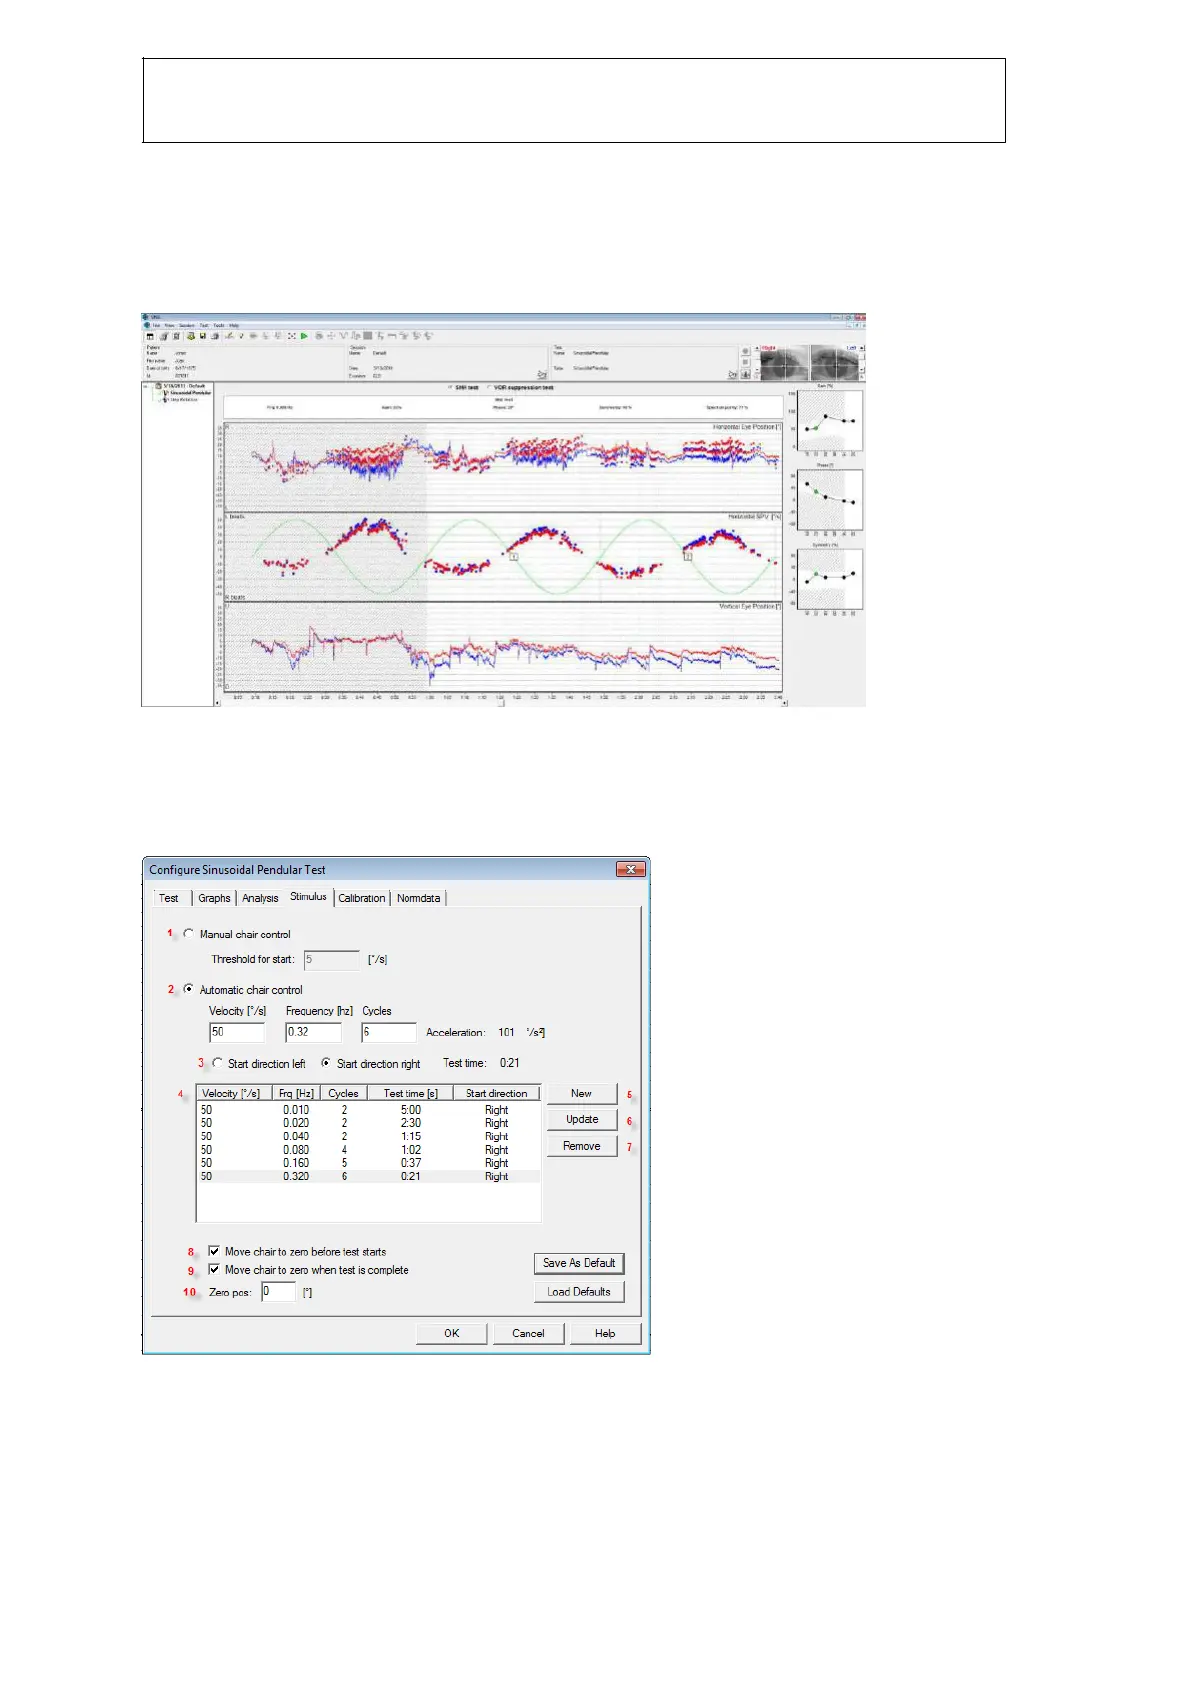Click the Velocity input field showing 50
The image size is (1191, 1684).
(237, 1032)
